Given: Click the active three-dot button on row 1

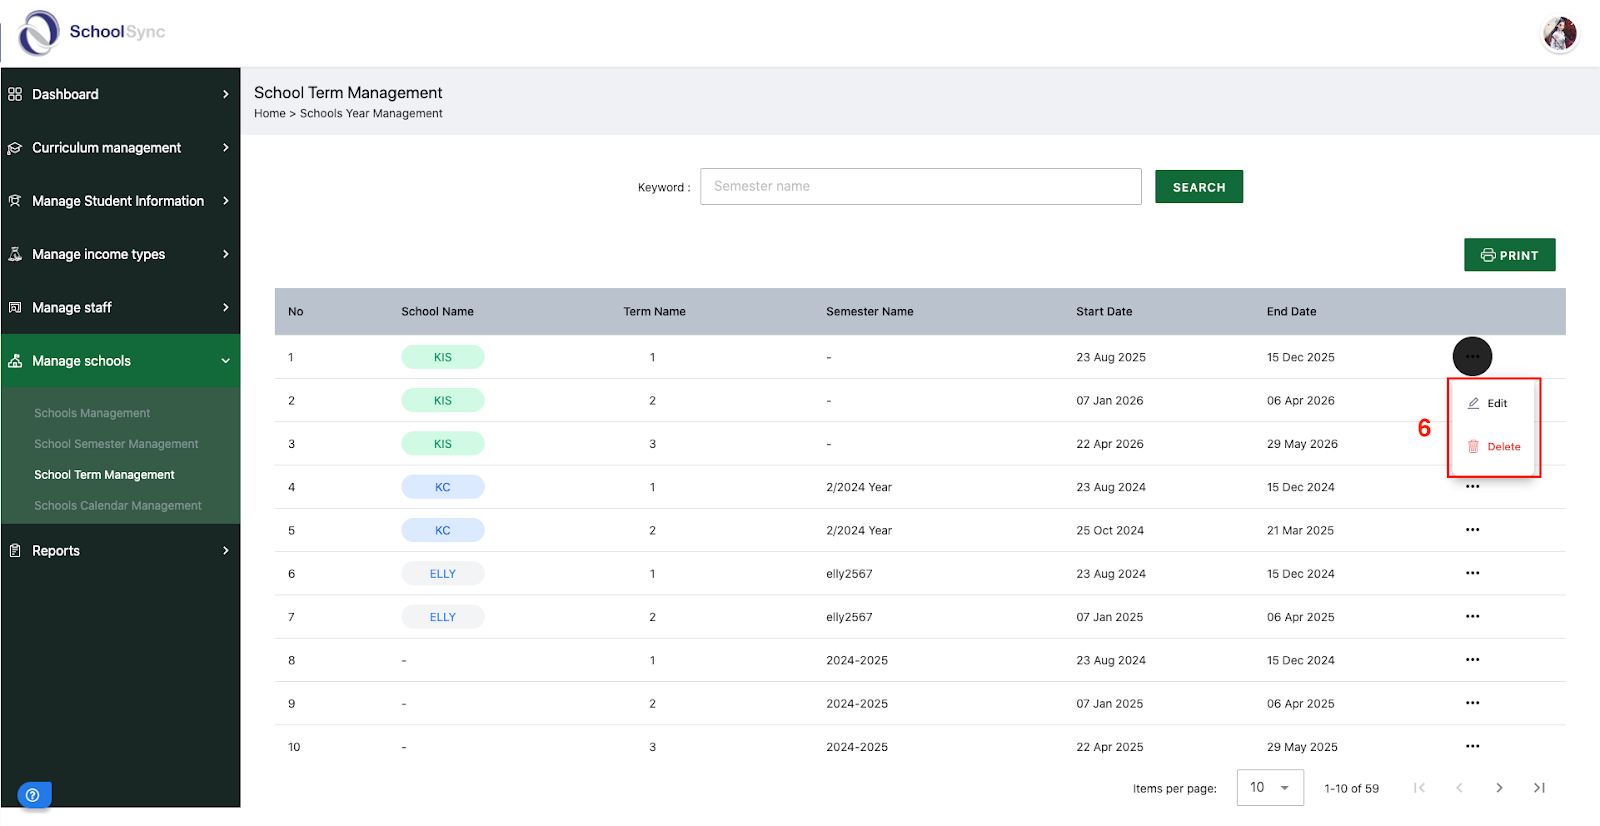Looking at the screenshot, I should coord(1472,356).
